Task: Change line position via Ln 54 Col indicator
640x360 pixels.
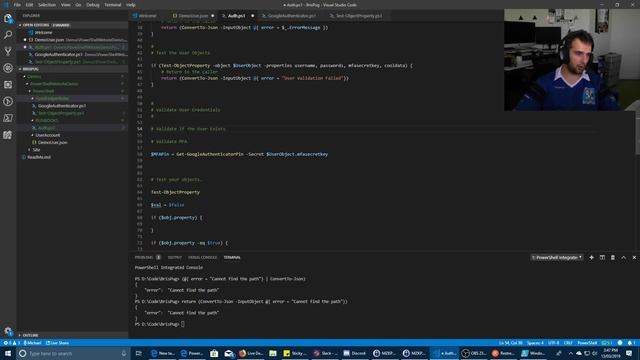Action: [x=510, y=343]
